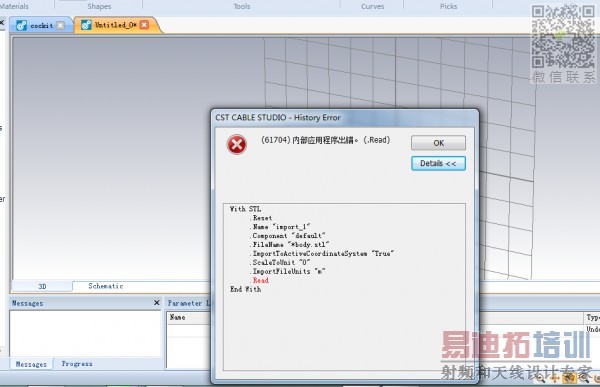This screenshot has height=387, width=600.
Task: Click the red .Read line in details
Action: coord(260,280)
